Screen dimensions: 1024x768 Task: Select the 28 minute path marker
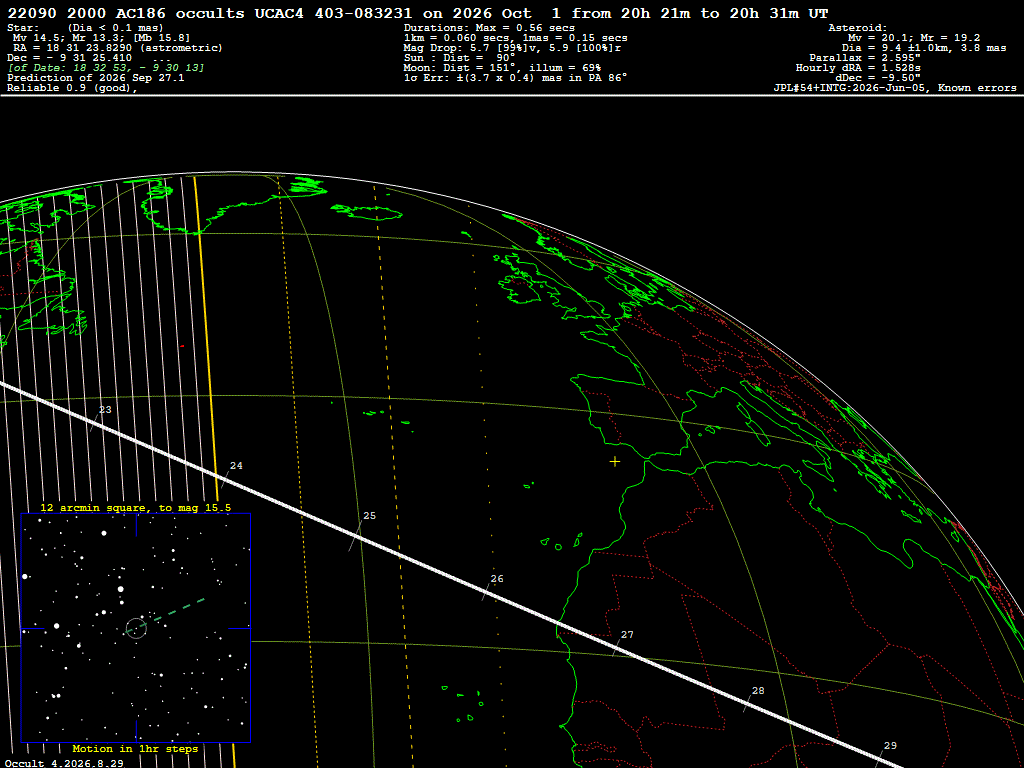[x=758, y=691]
